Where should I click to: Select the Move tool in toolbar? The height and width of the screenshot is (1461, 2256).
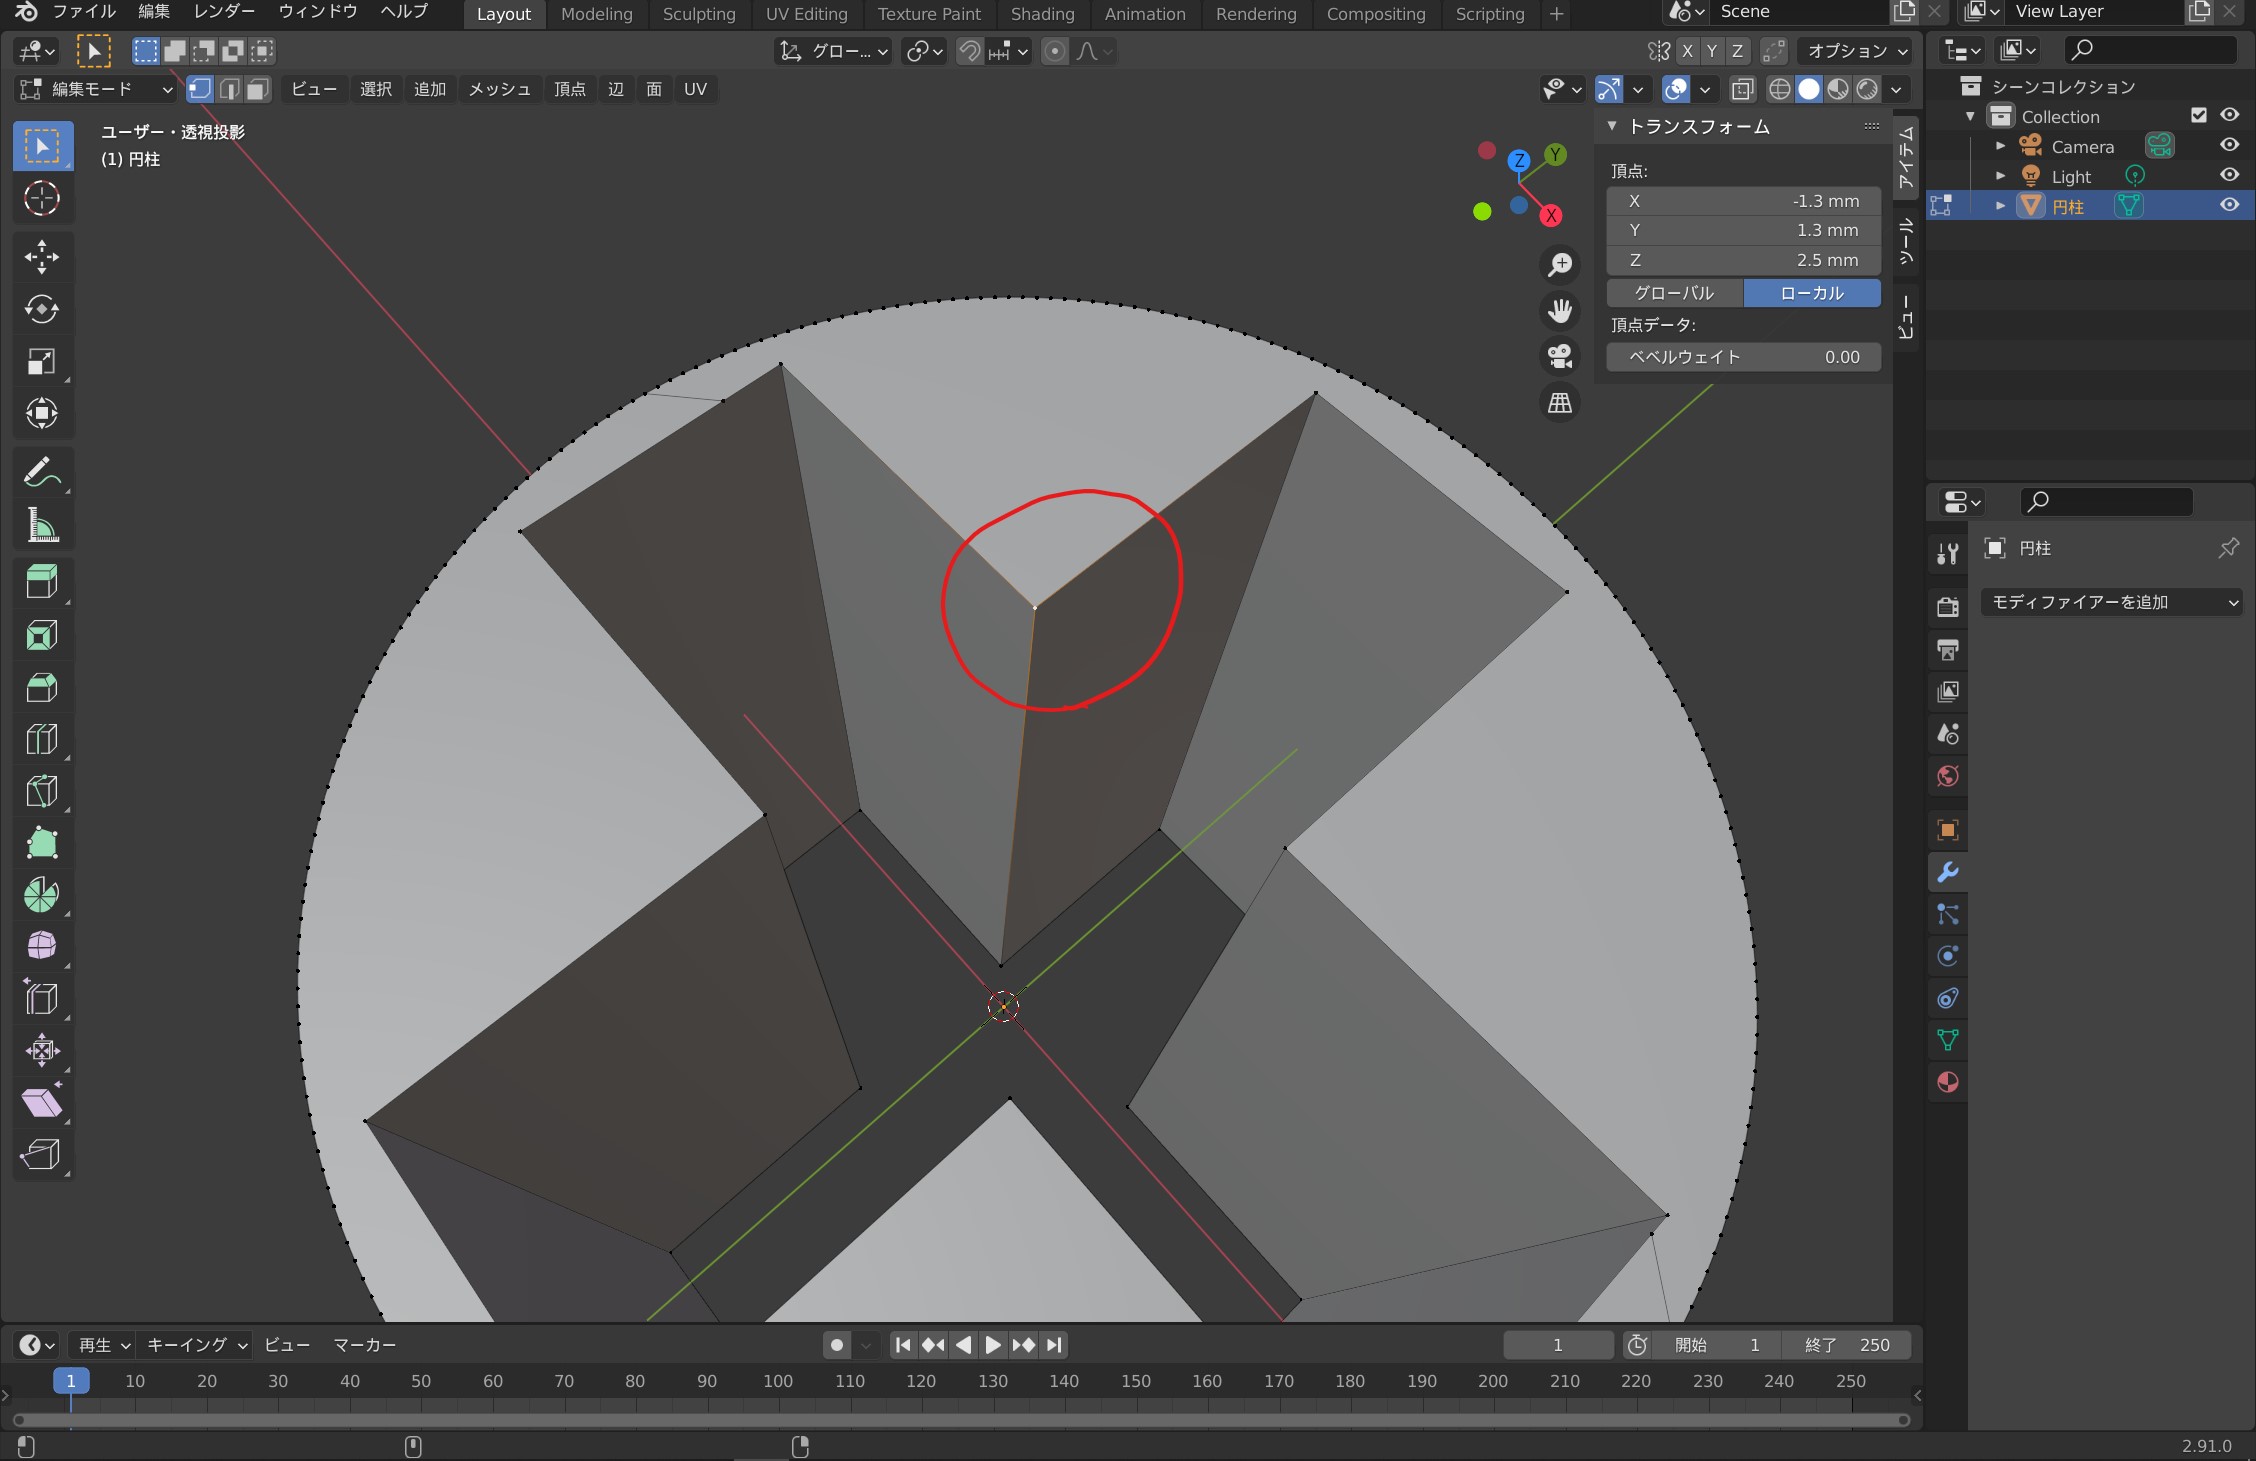click(x=42, y=256)
